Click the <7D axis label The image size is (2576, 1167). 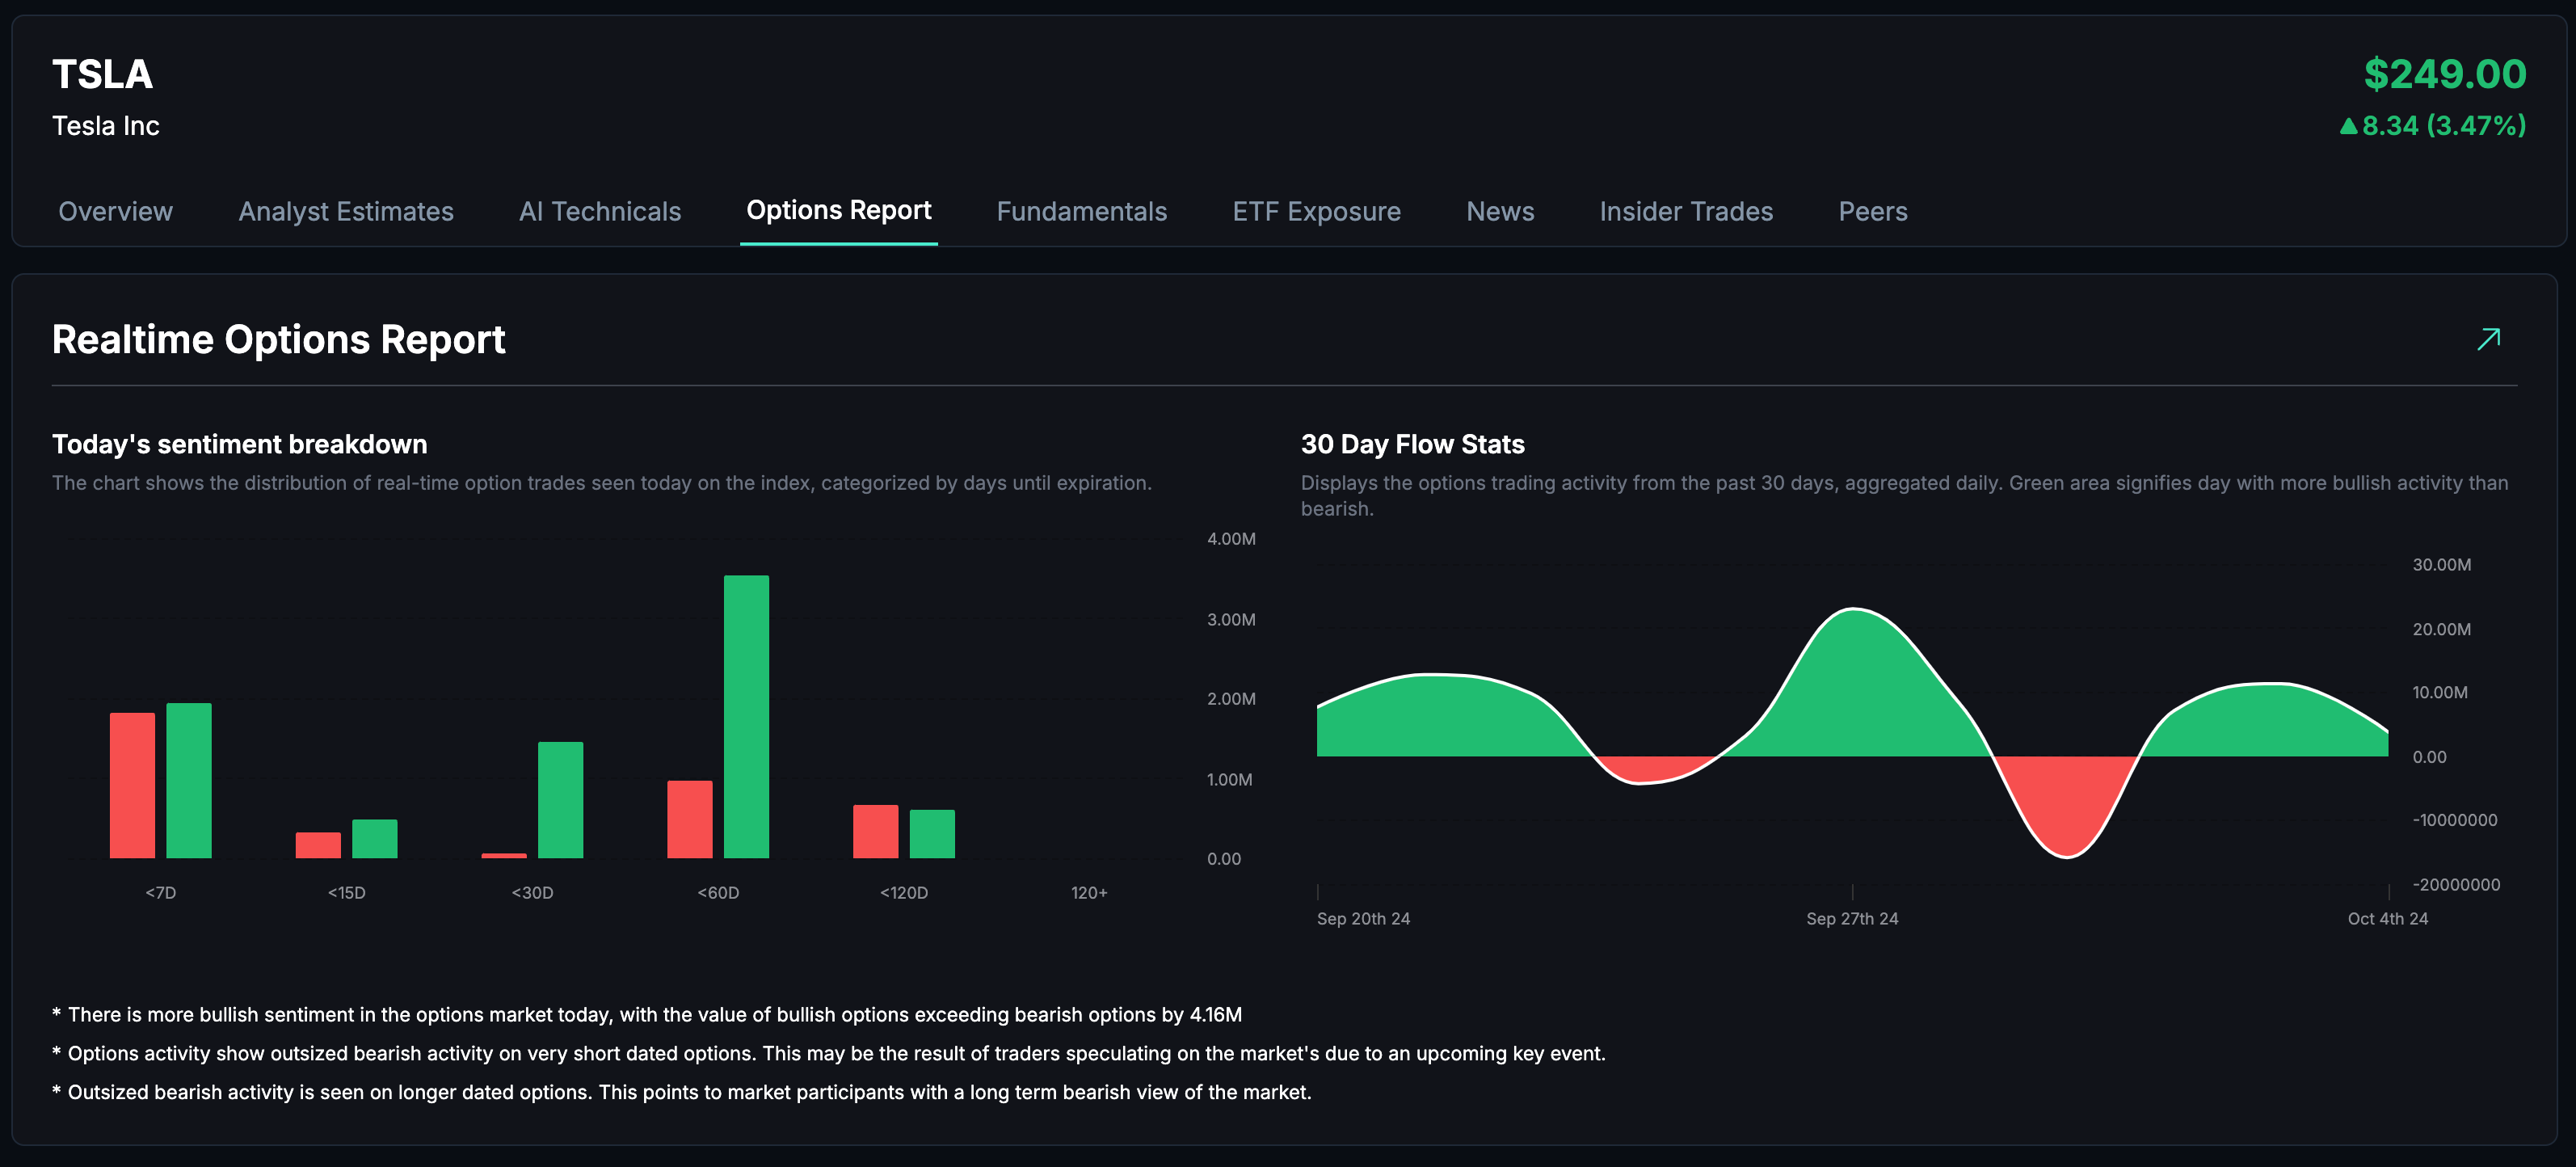tap(161, 893)
